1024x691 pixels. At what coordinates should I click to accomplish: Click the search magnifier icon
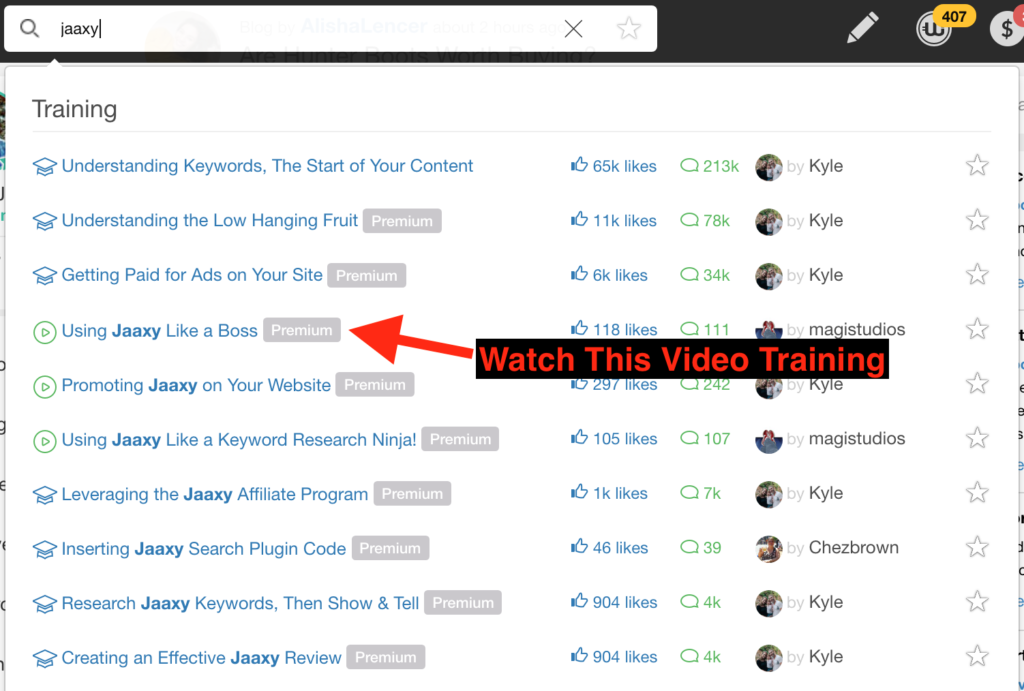pyautogui.click(x=29, y=29)
